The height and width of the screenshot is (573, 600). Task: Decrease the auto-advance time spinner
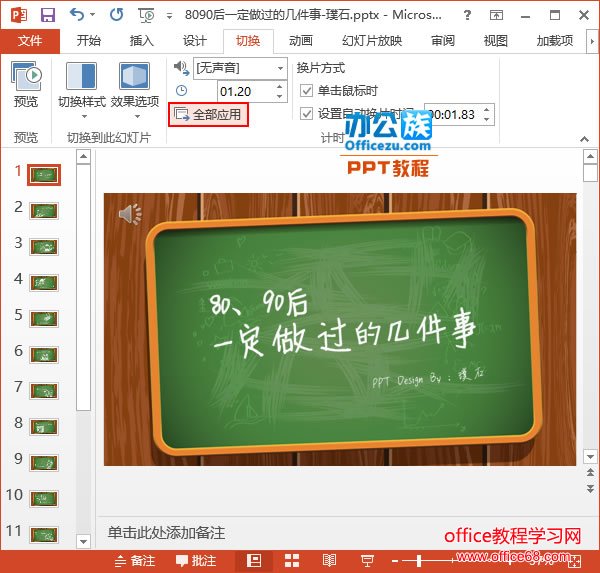click(x=487, y=119)
